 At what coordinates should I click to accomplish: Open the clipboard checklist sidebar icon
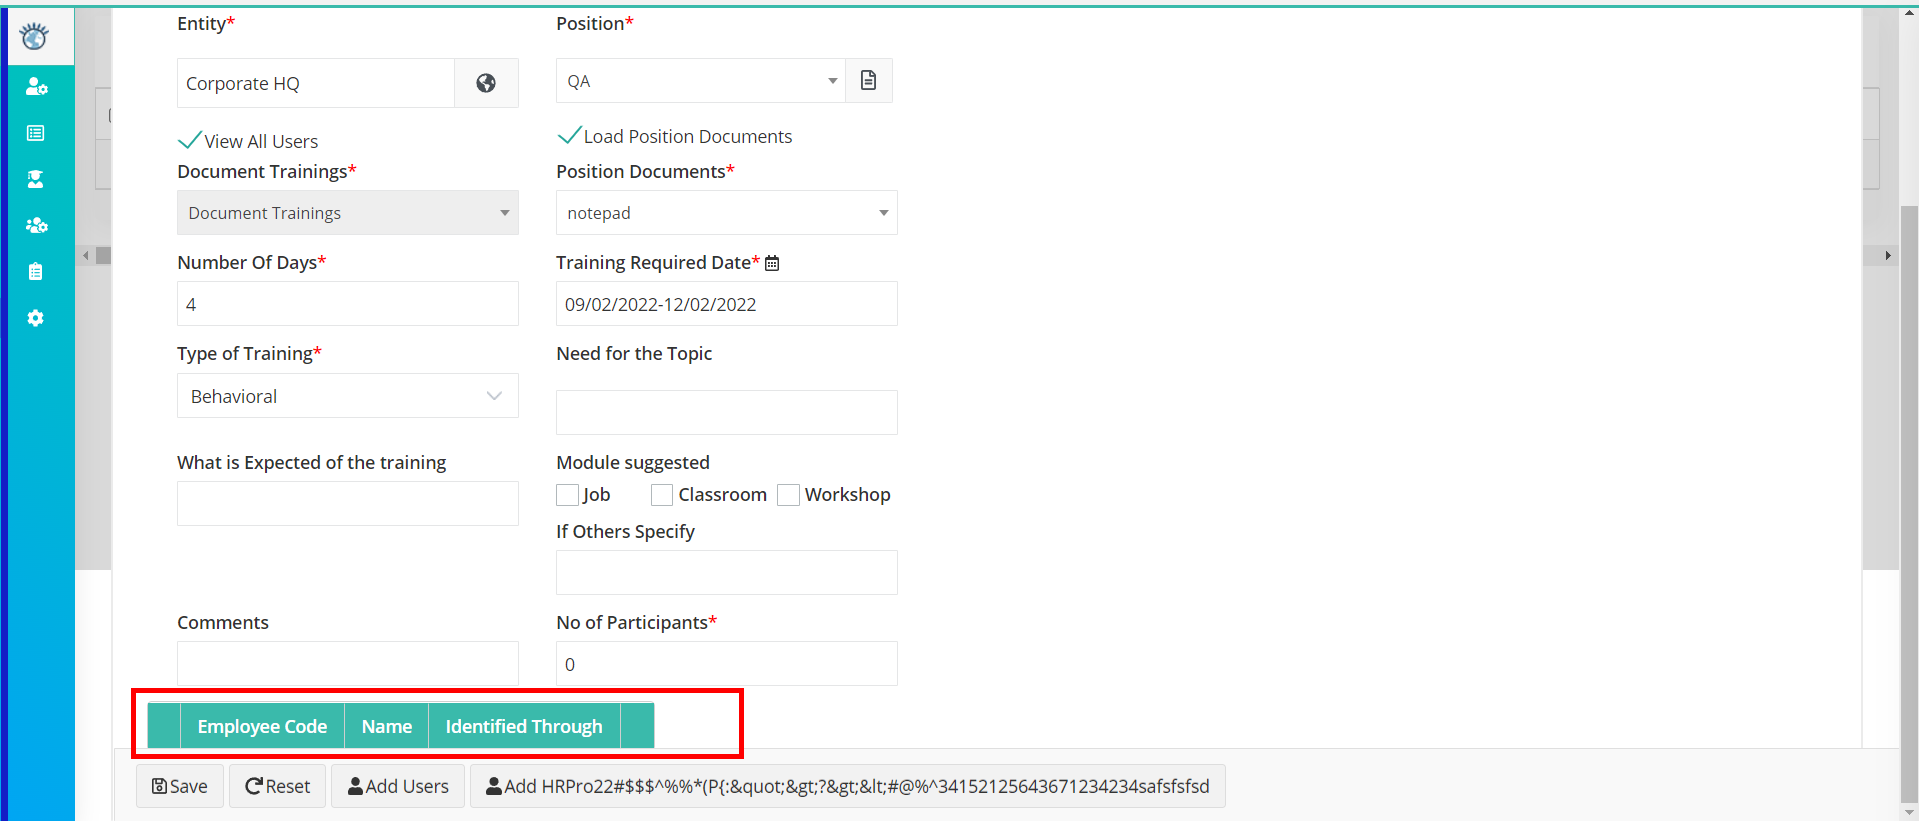coord(36,271)
